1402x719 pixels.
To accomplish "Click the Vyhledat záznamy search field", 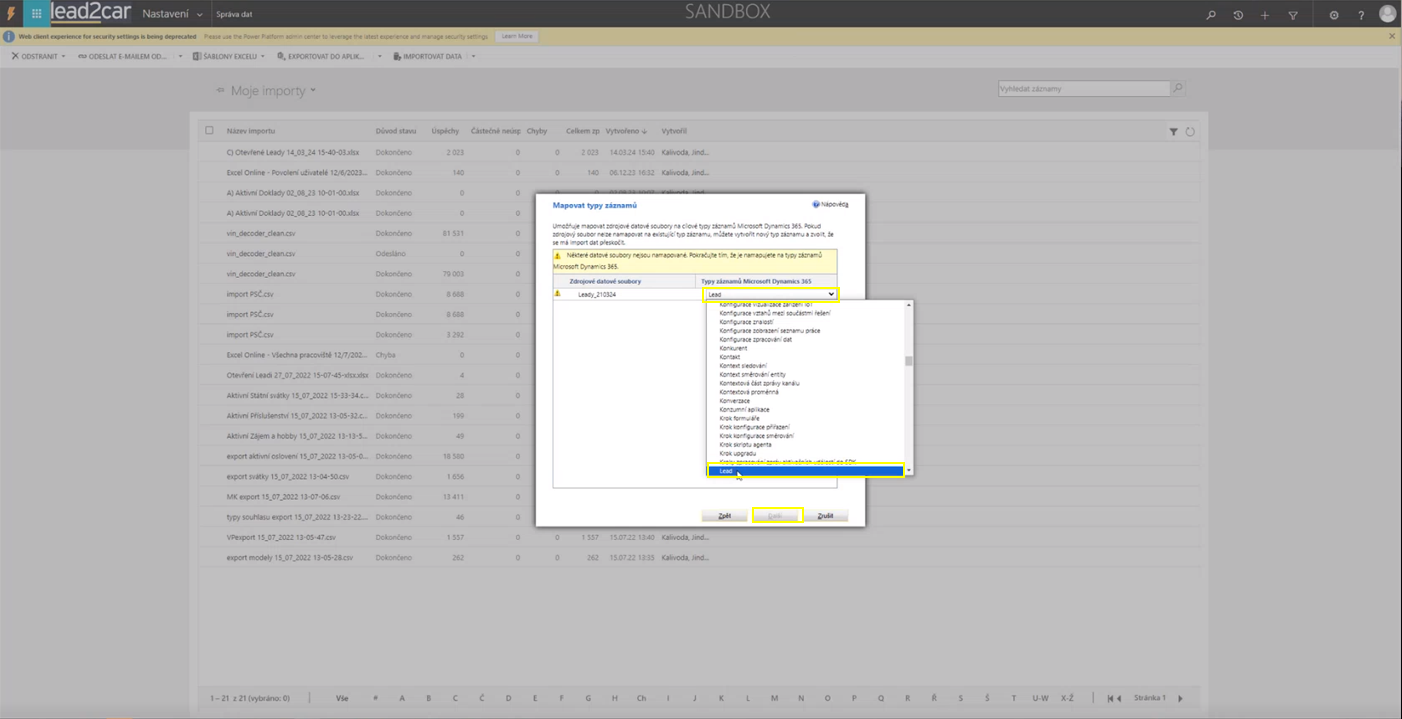I will (x=1083, y=89).
